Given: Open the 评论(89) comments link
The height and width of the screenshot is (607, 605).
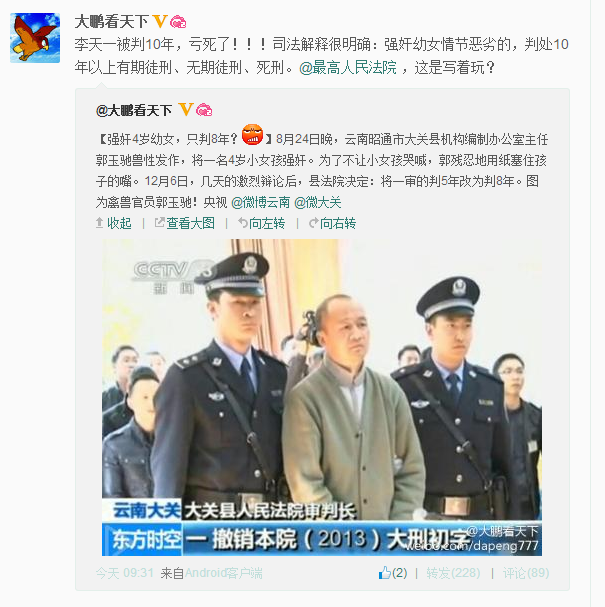Looking at the screenshot, I should pos(526,573).
